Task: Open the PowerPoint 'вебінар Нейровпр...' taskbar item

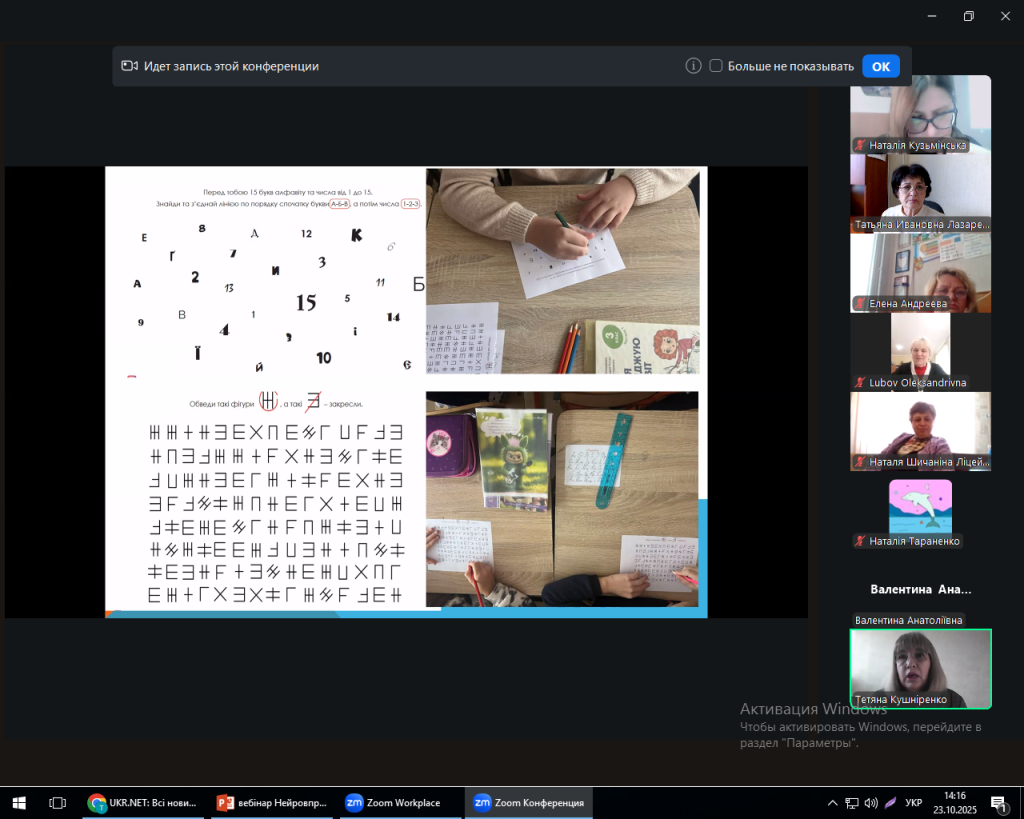Action: pyautogui.click(x=271, y=802)
